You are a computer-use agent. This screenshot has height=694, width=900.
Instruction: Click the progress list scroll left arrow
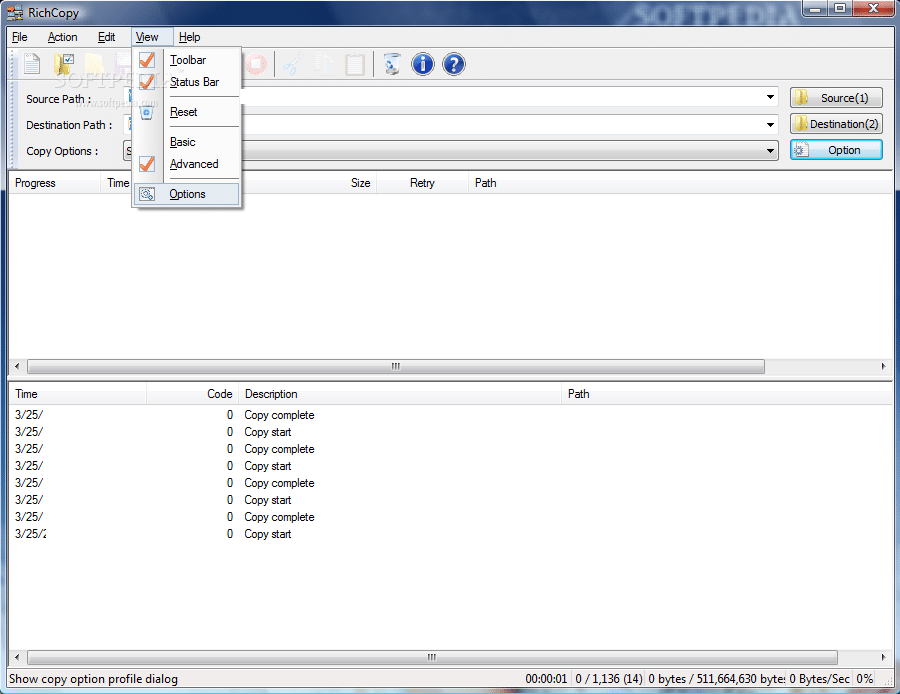(x=17, y=366)
